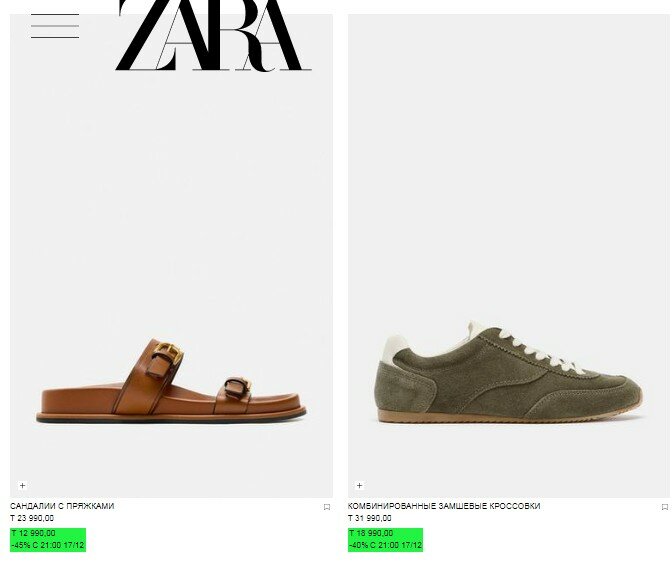Click original price T 31 990,00

click(370, 518)
